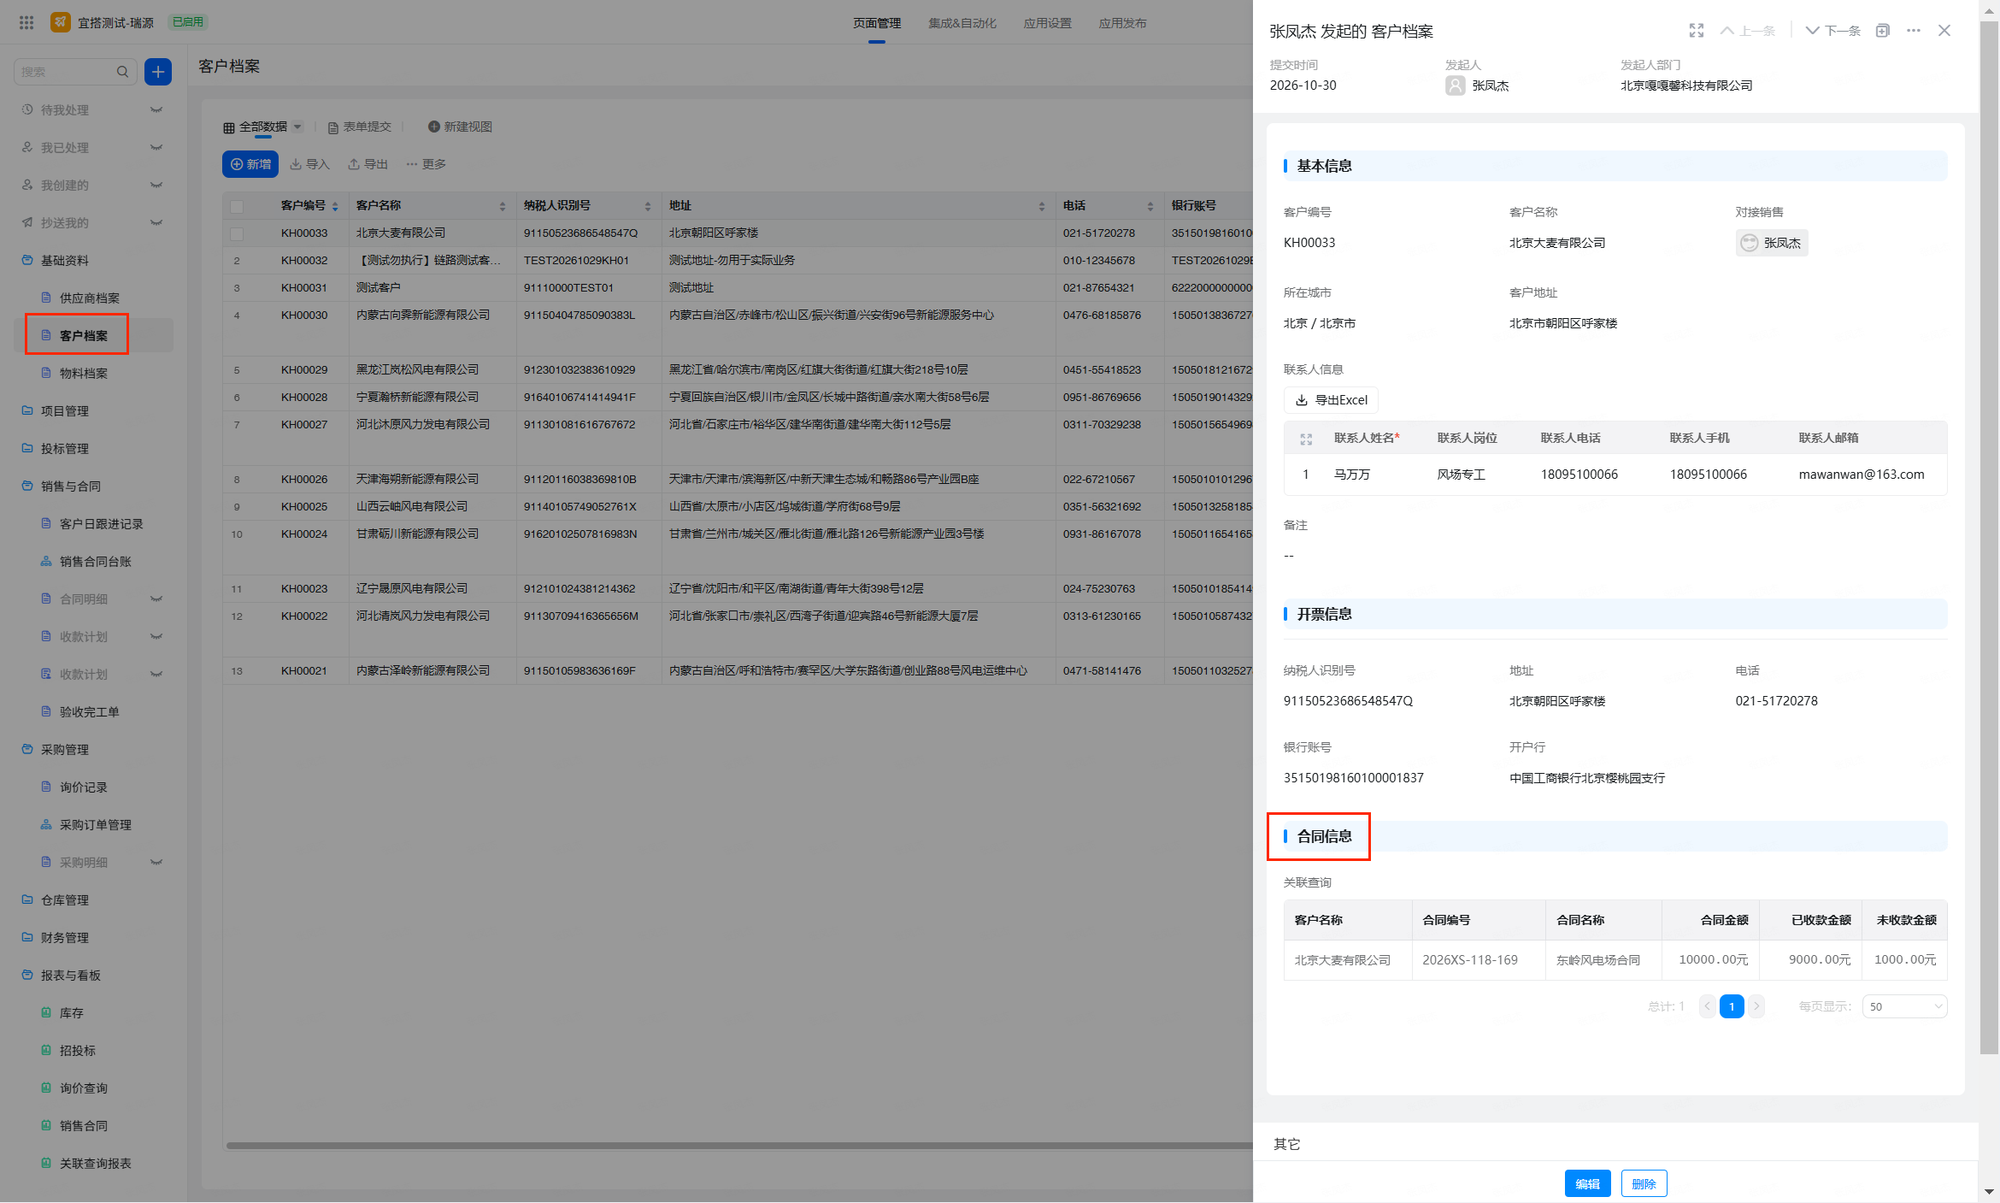
Task: Open the 更多 toolbar menu
Action: (x=426, y=164)
